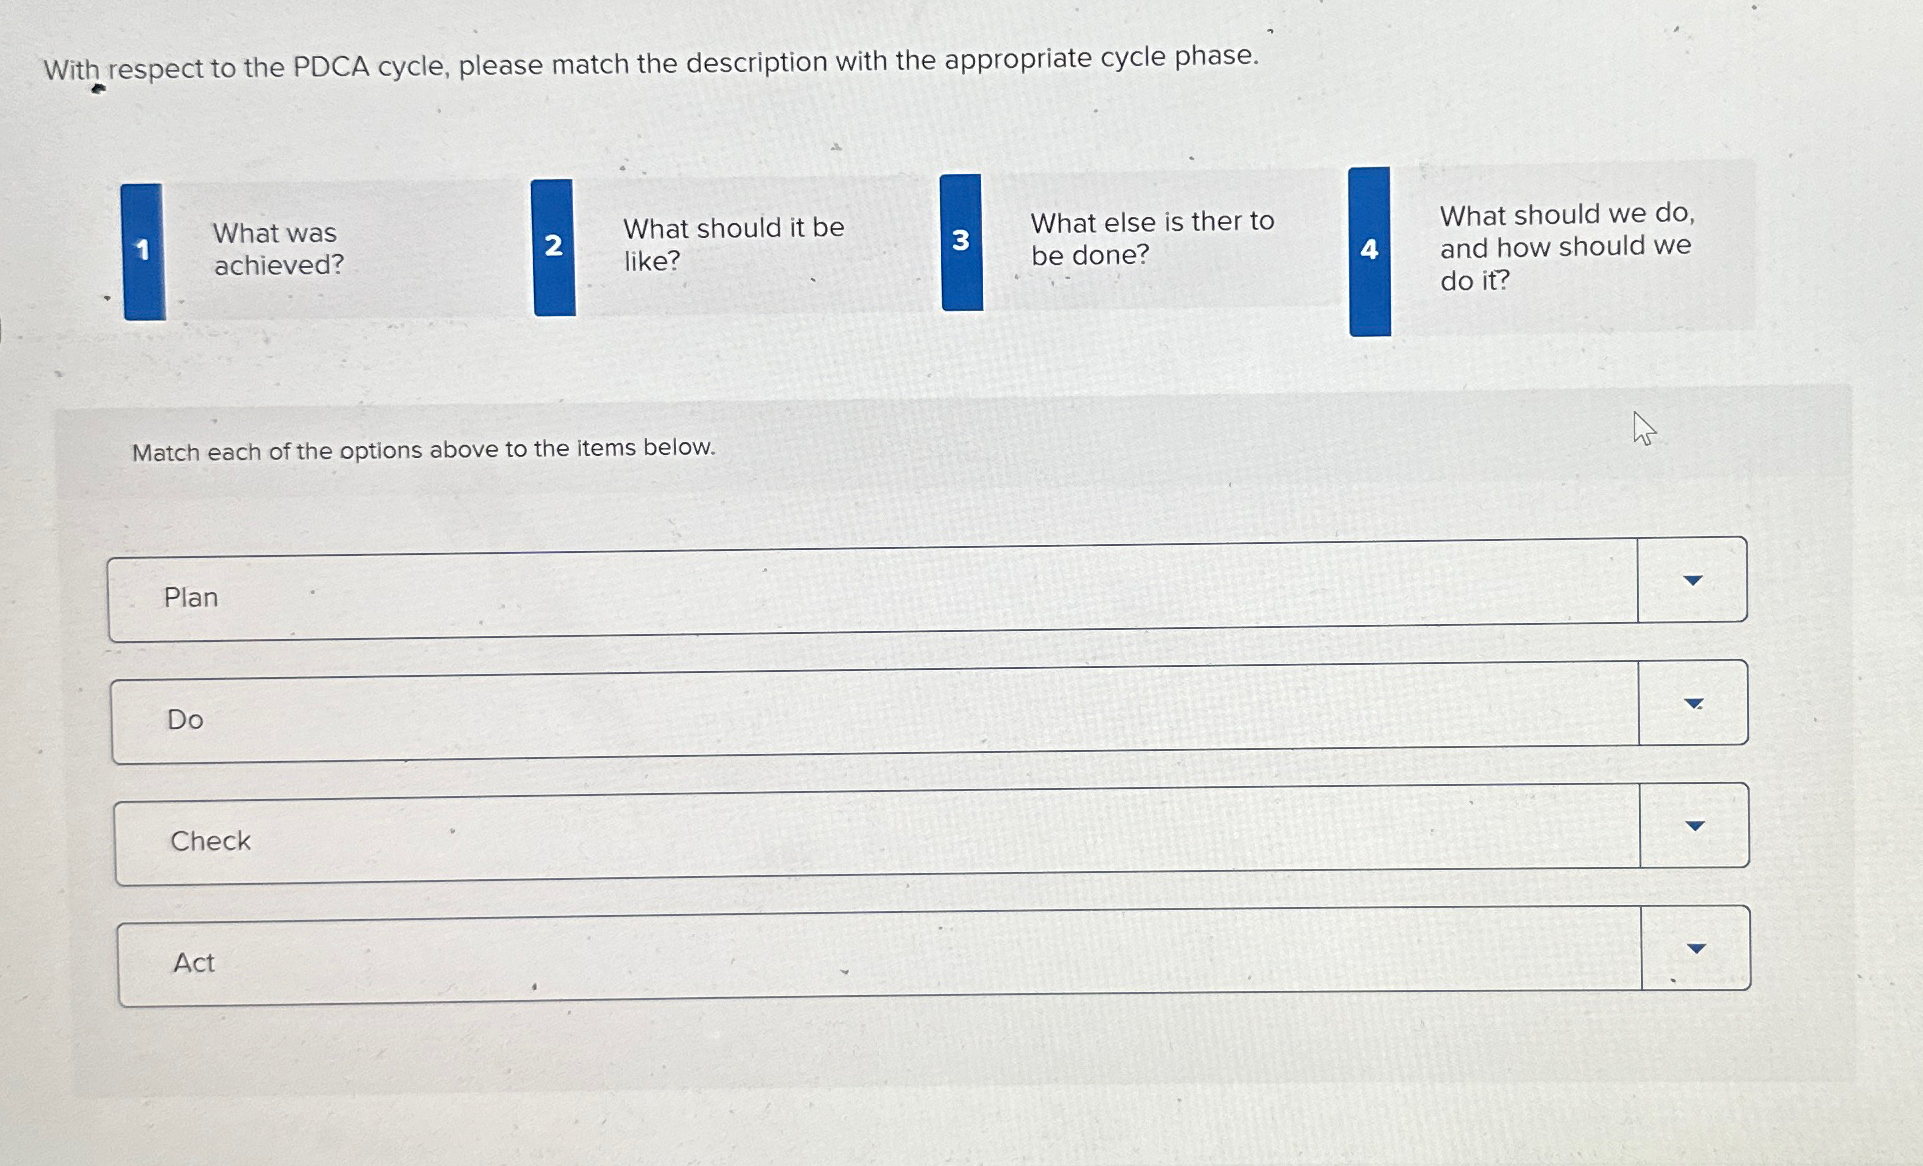Open the Check dropdown arrow

click(x=1695, y=826)
